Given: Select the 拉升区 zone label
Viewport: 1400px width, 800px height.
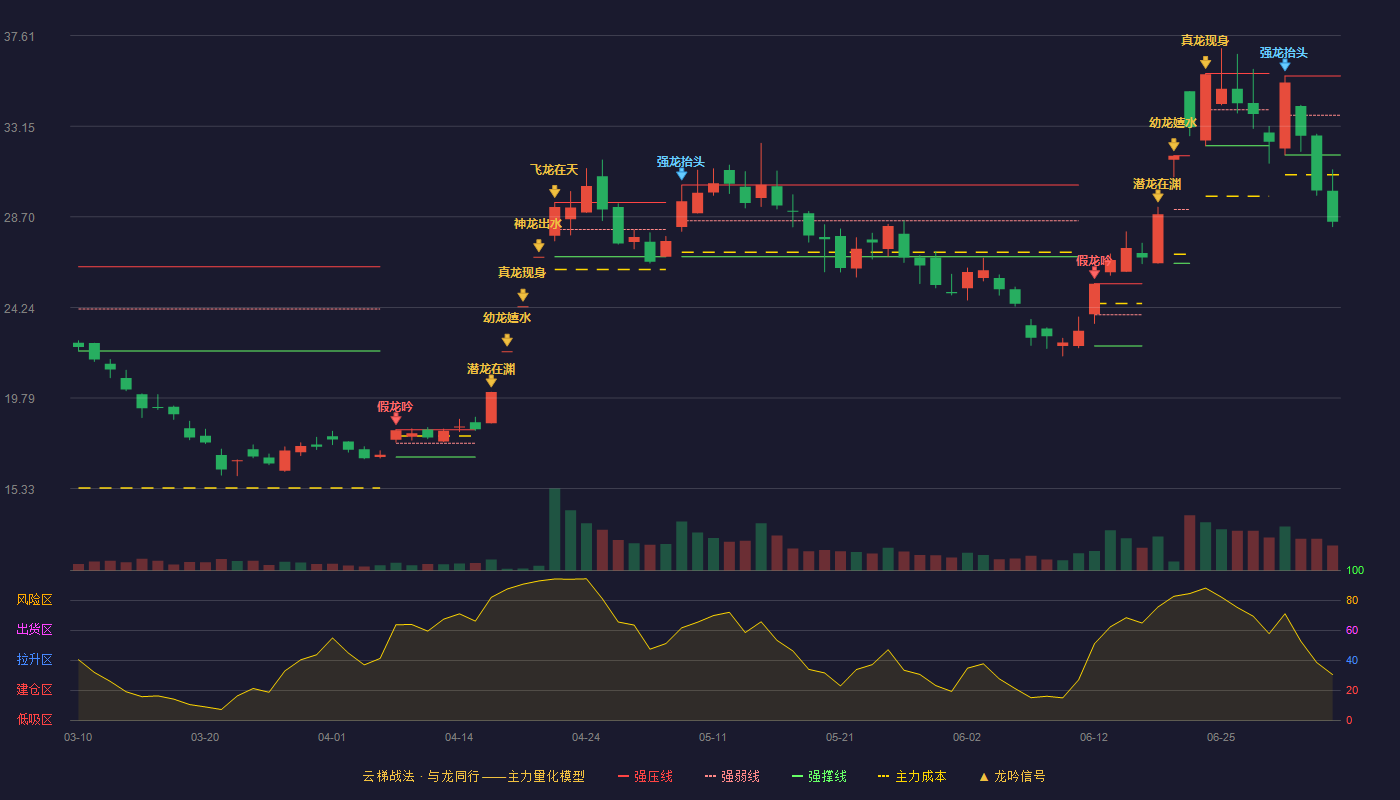Looking at the screenshot, I should pos(34,660).
